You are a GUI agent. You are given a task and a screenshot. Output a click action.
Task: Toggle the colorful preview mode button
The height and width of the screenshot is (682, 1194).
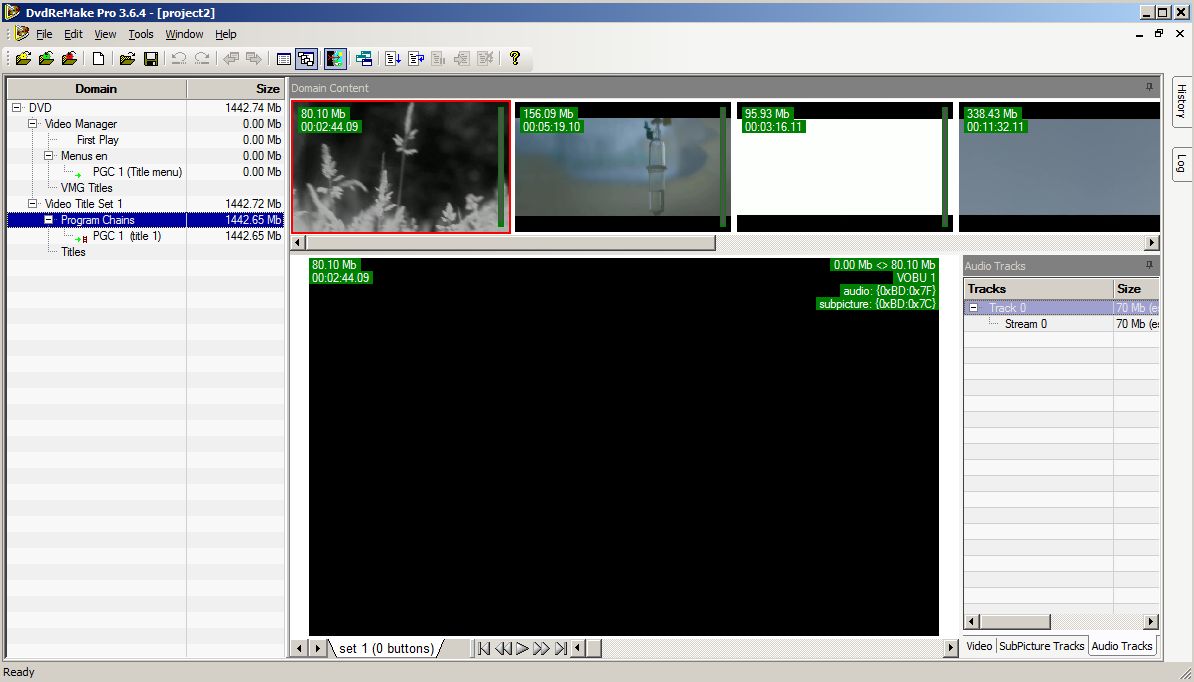point(335,59)
